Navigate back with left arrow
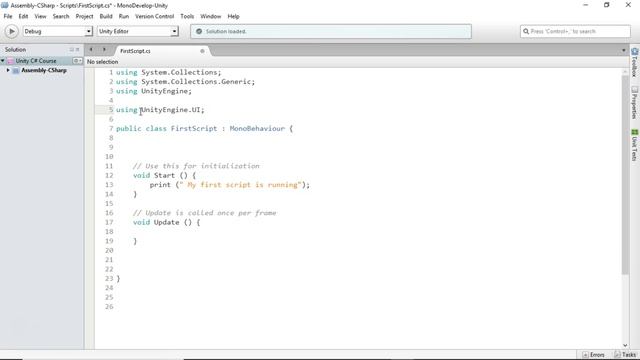Image resolution: width=640 pixels, height=360 pixels. (x=91, y=50)
